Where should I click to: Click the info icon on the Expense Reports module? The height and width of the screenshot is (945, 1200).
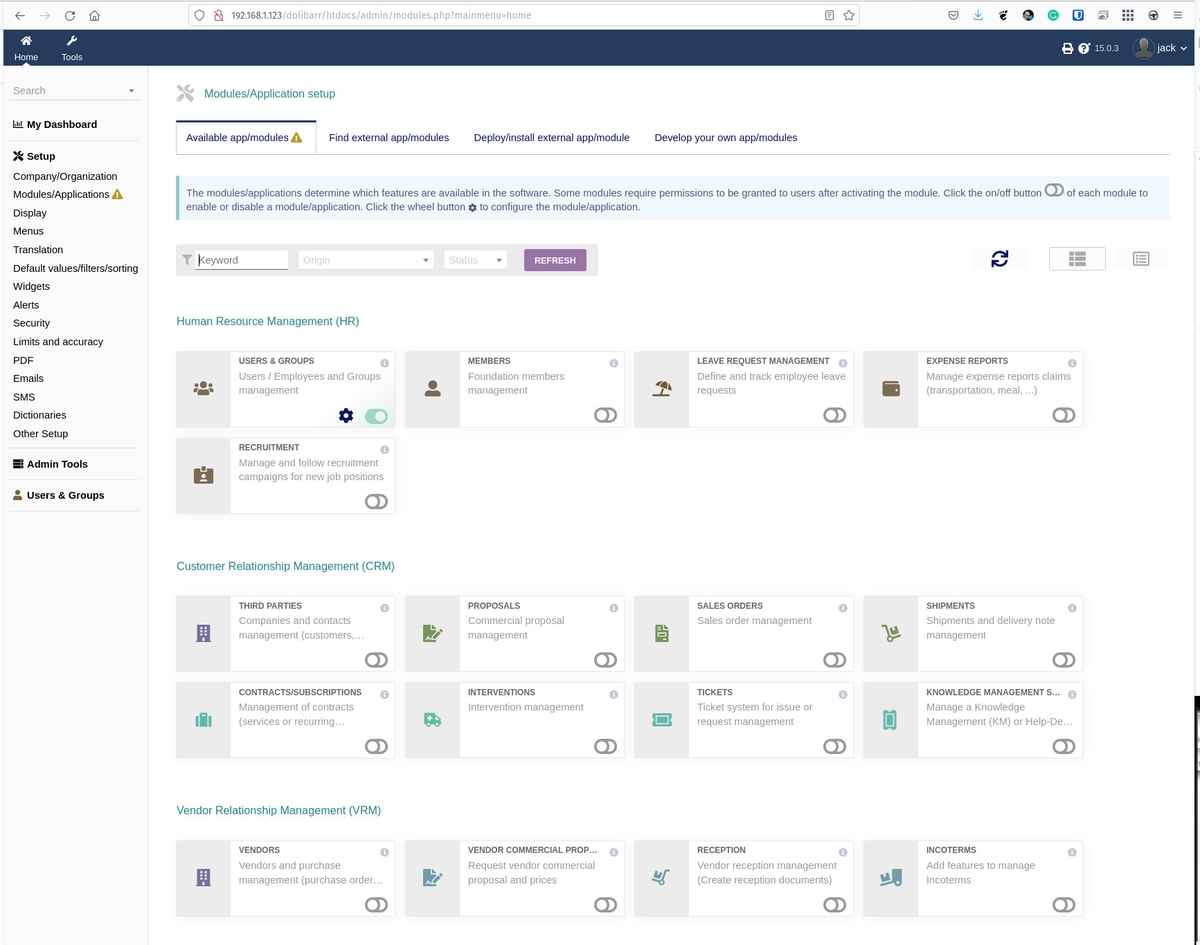point(1071,363)
